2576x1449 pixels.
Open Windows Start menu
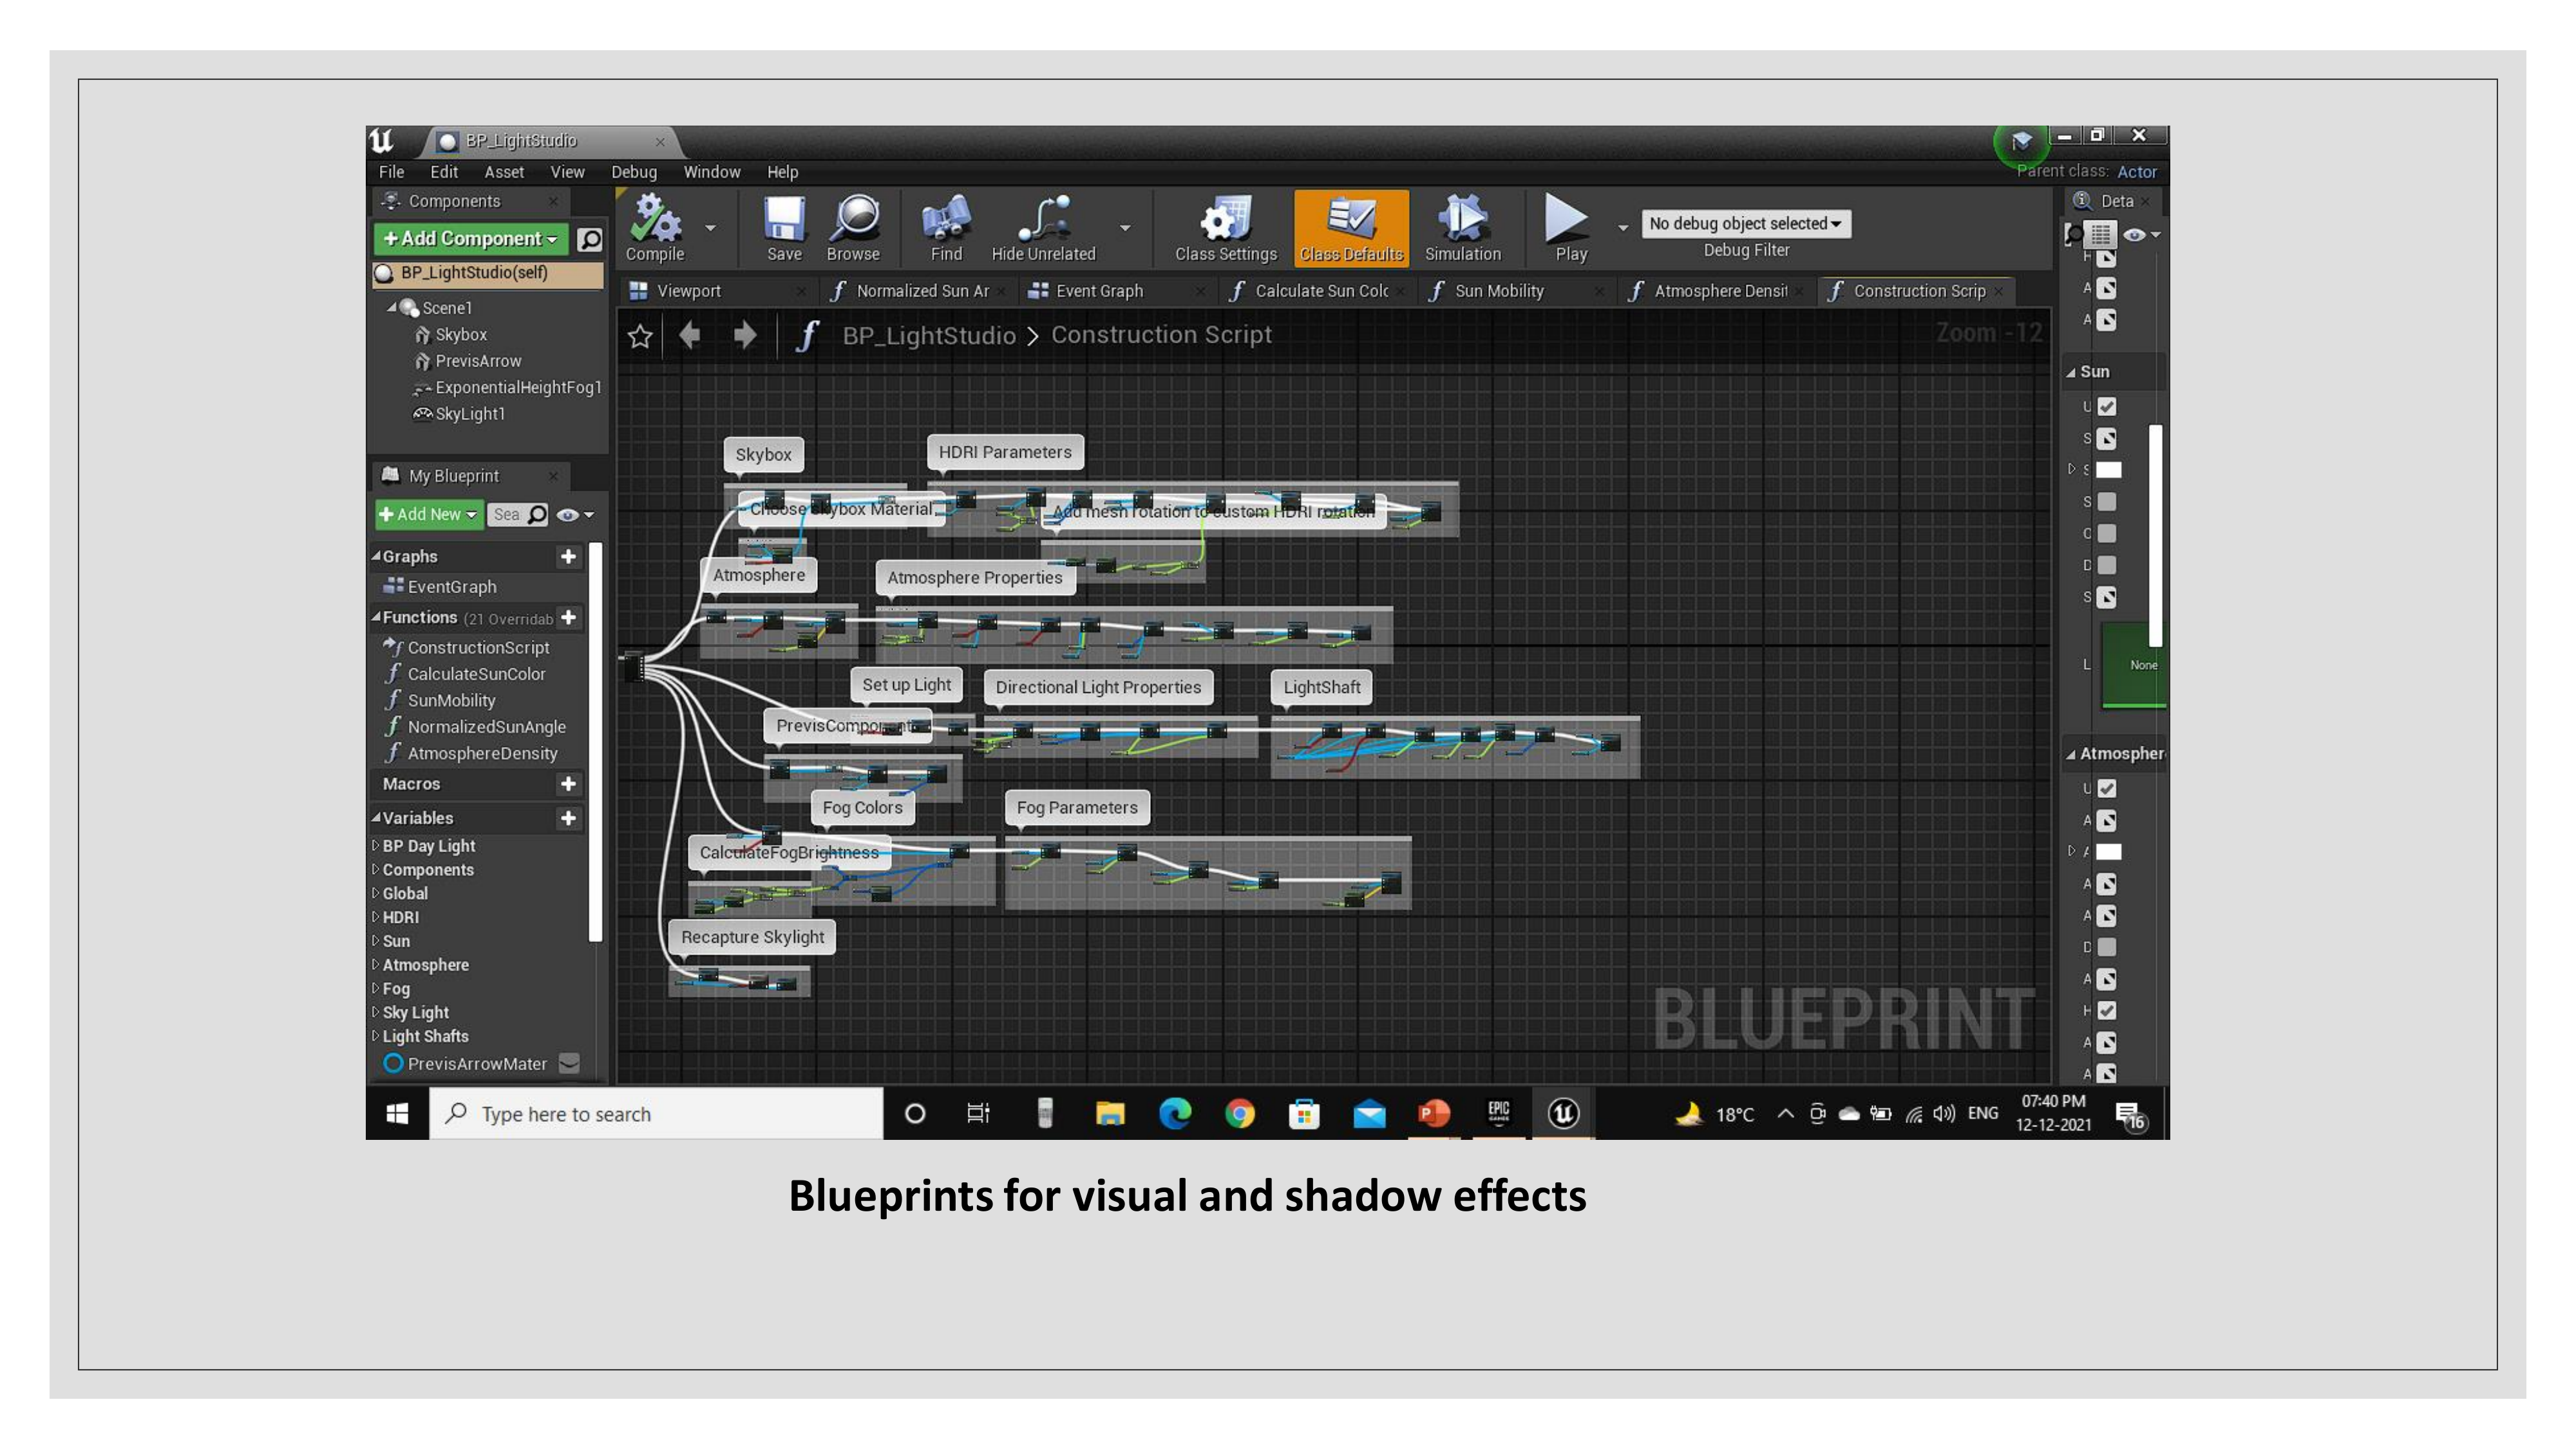(x=397, y=1113)
